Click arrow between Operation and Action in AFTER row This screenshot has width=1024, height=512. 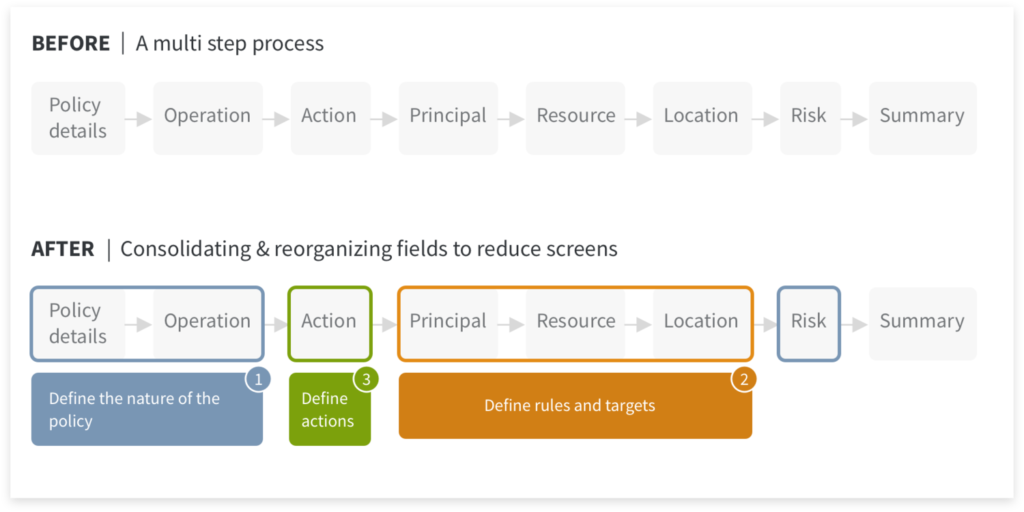[275, 323]
